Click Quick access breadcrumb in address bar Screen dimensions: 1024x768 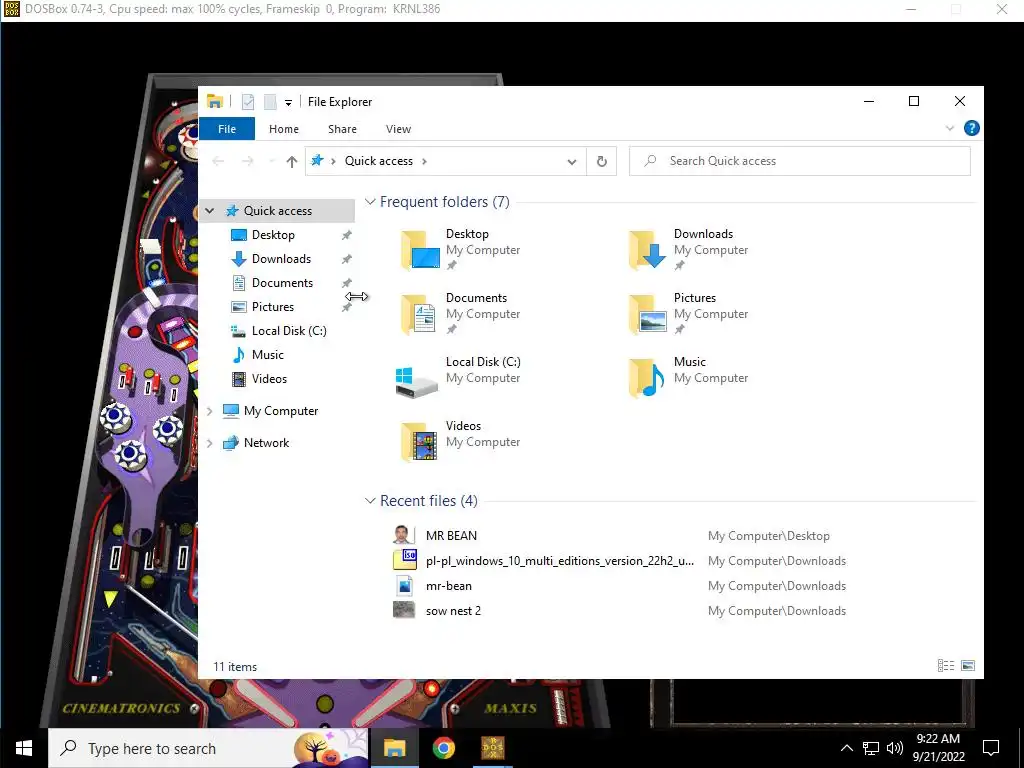(x=379, y=161)
